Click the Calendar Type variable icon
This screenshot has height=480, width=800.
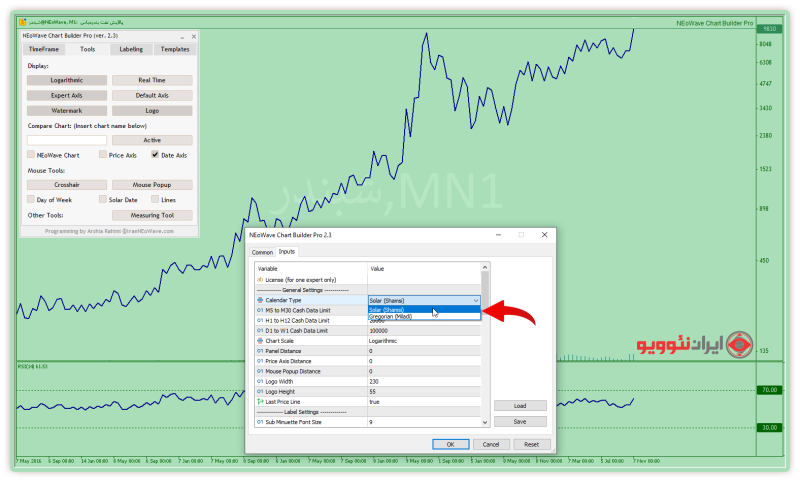260,300
